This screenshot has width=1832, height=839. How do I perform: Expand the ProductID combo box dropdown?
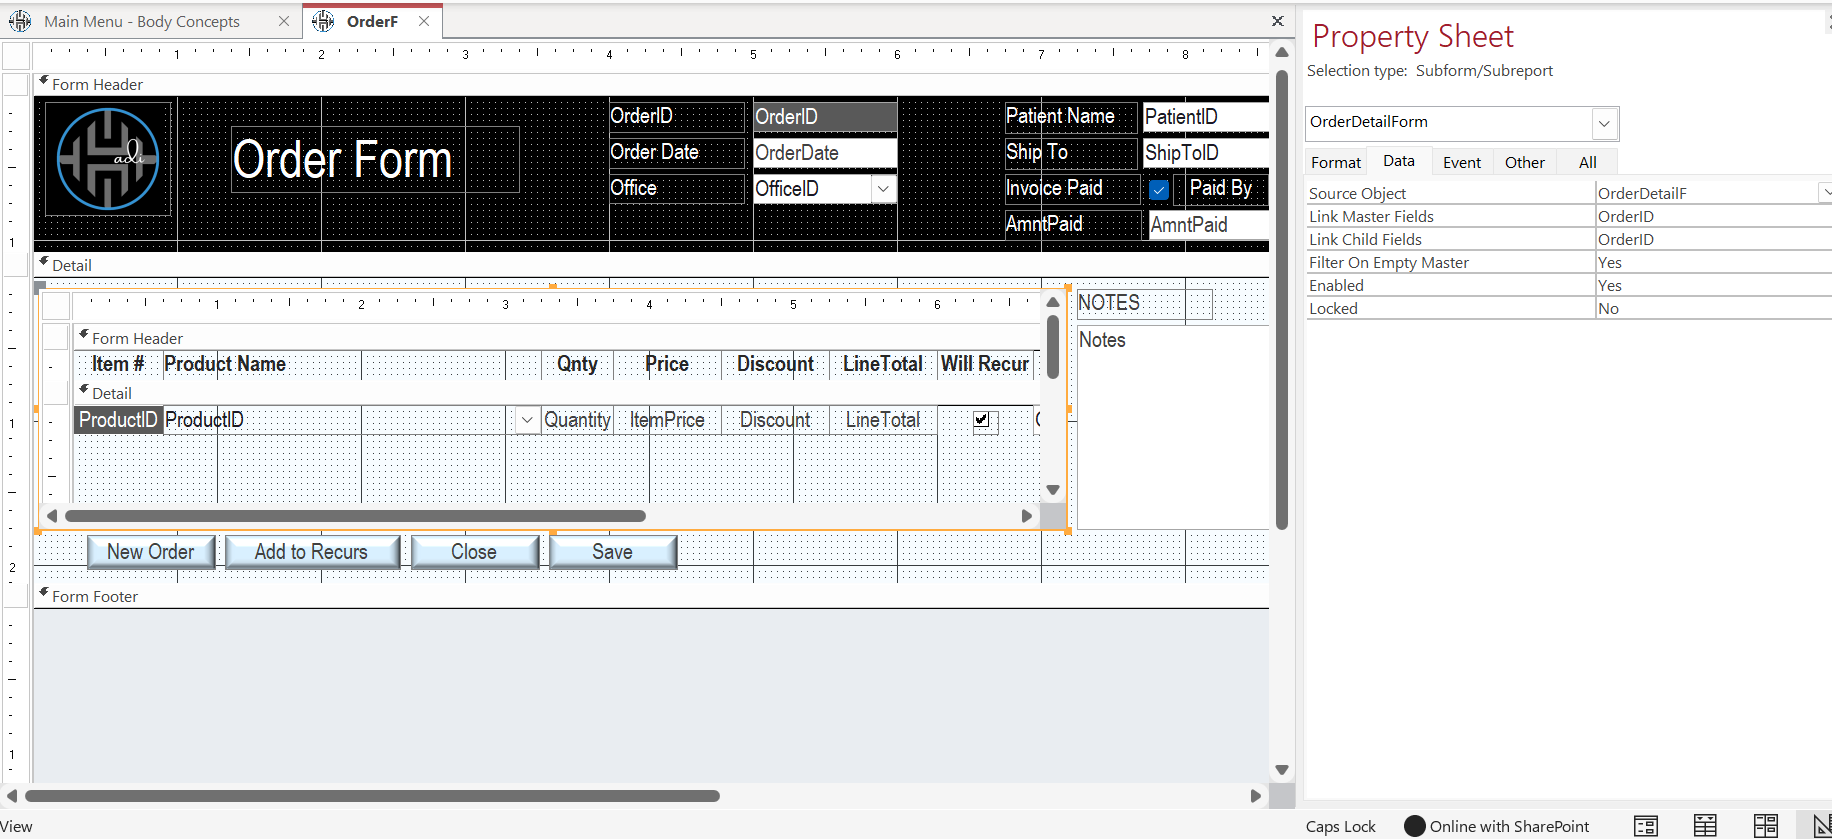pyautogui.click(x=527, y=420)
